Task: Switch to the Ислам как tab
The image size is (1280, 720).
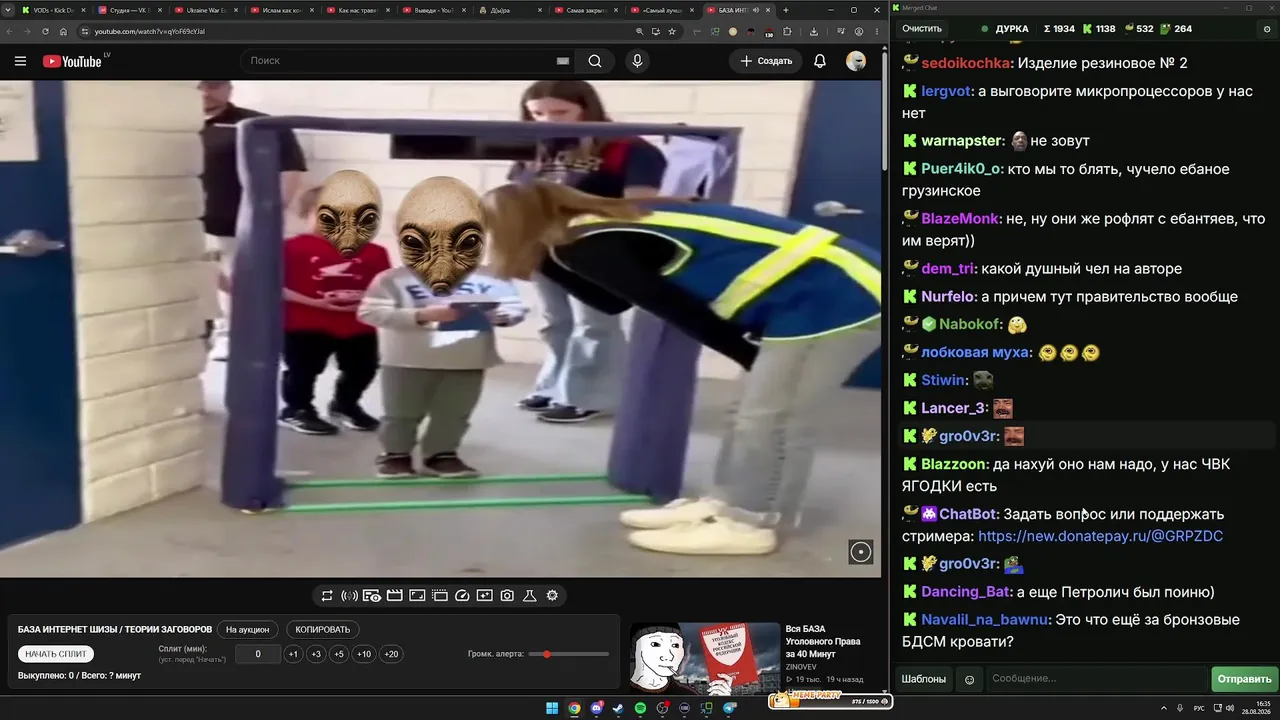Action: click(x=281, y=10)
